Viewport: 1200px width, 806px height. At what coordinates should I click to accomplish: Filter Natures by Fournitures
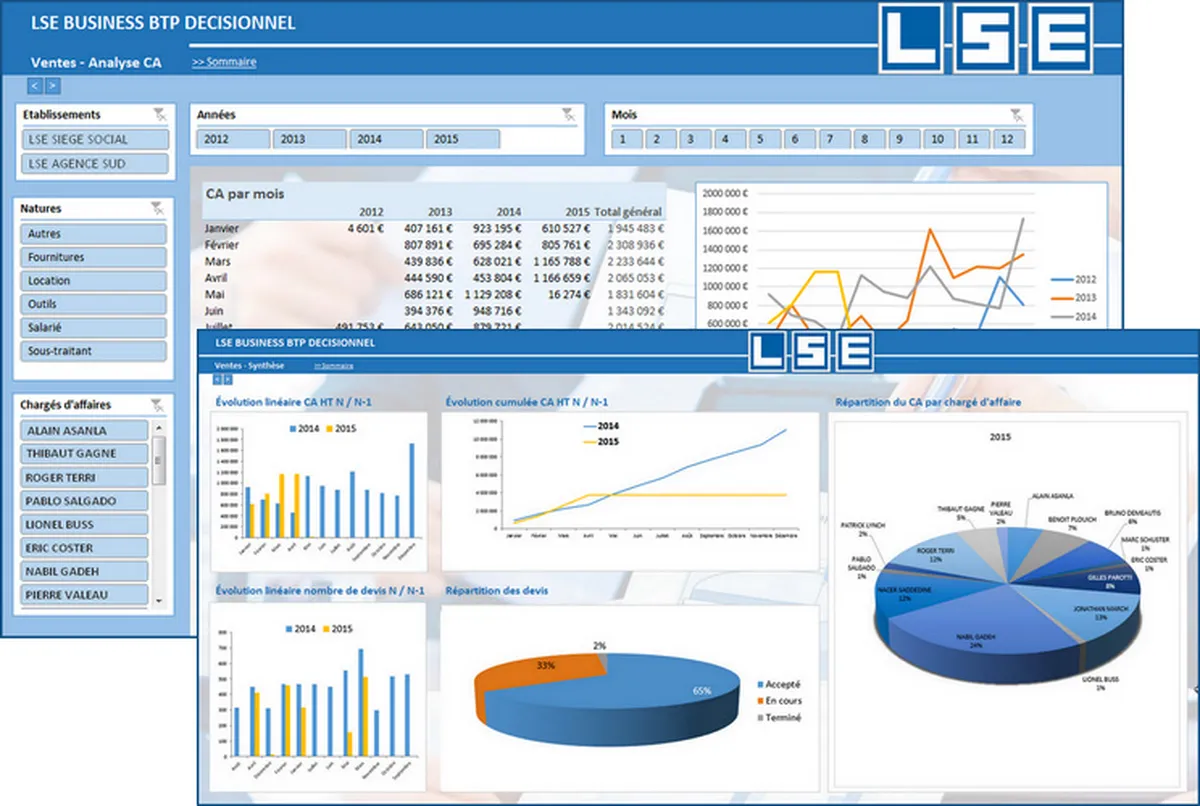click(92, 257)
